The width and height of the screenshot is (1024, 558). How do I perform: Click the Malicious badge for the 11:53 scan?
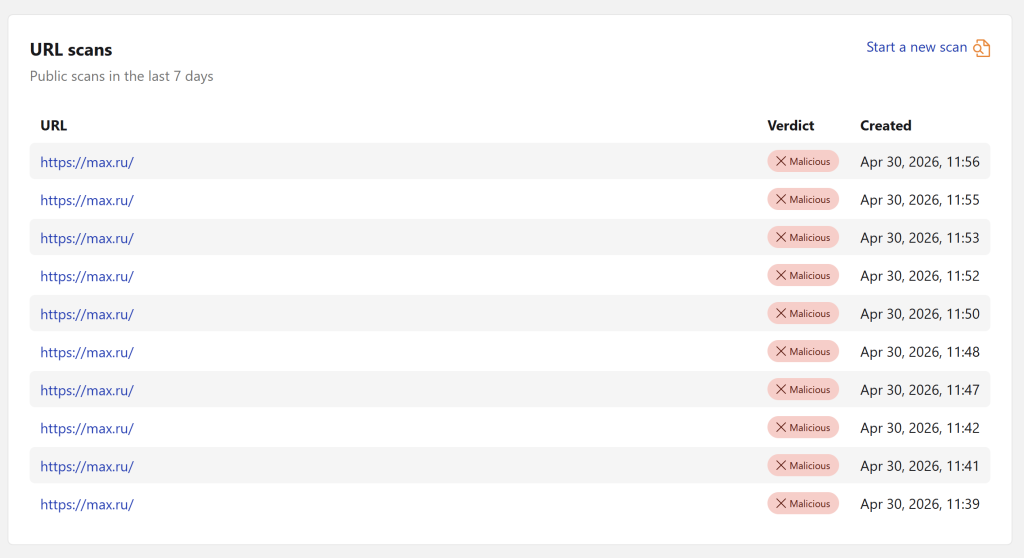coord(803,237)
